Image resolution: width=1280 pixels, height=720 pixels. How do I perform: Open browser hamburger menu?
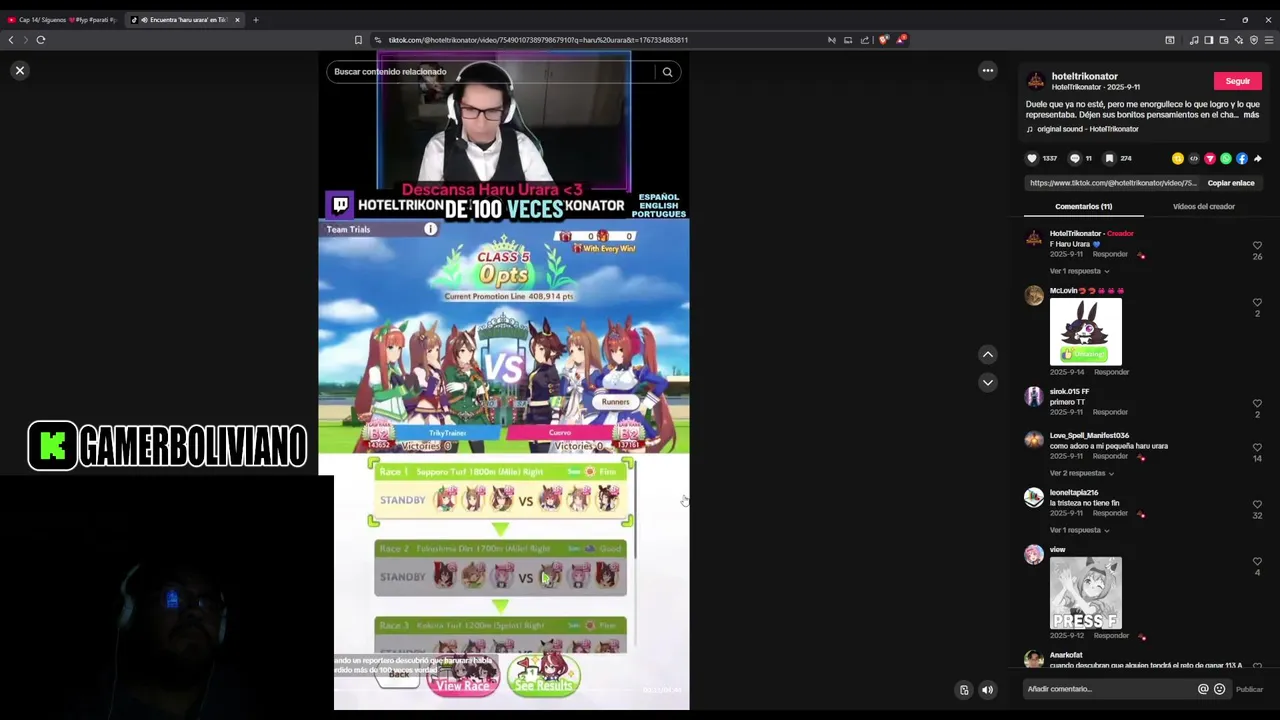pyautogui.click(x=1269, y=40)
